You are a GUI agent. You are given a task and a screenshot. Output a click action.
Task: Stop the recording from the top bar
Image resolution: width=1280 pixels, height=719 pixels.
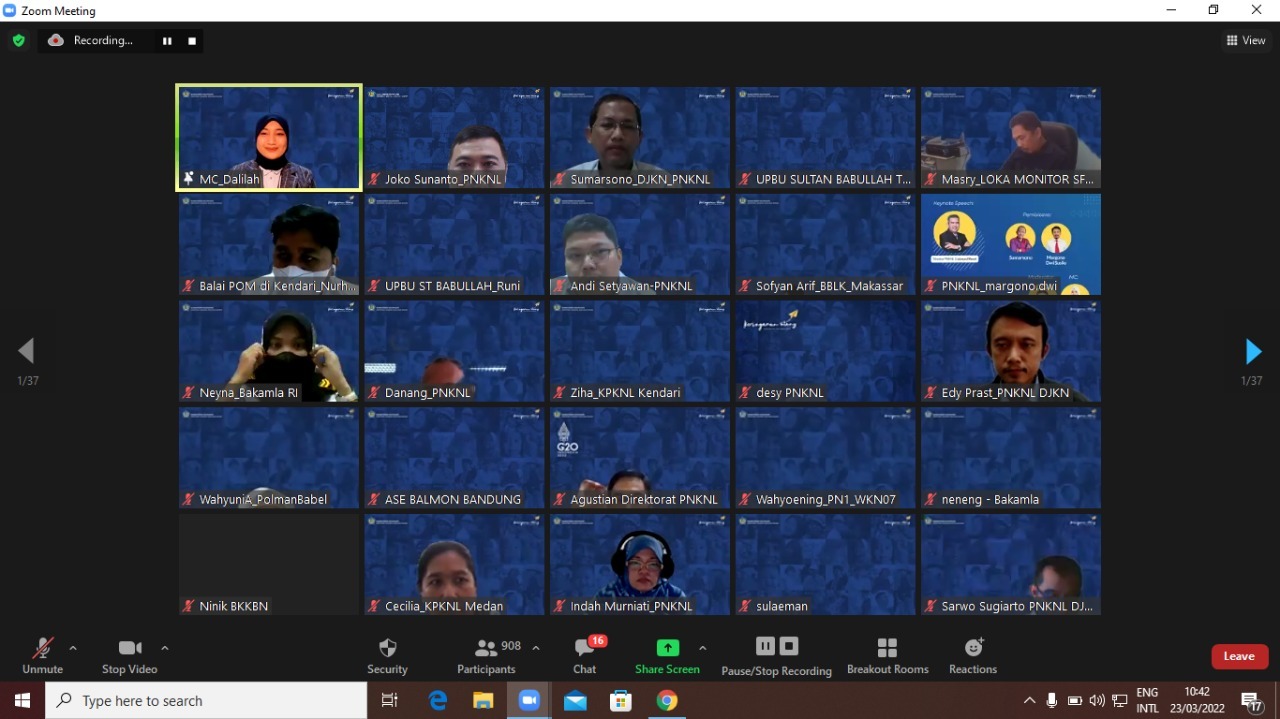tap(192, 41)
